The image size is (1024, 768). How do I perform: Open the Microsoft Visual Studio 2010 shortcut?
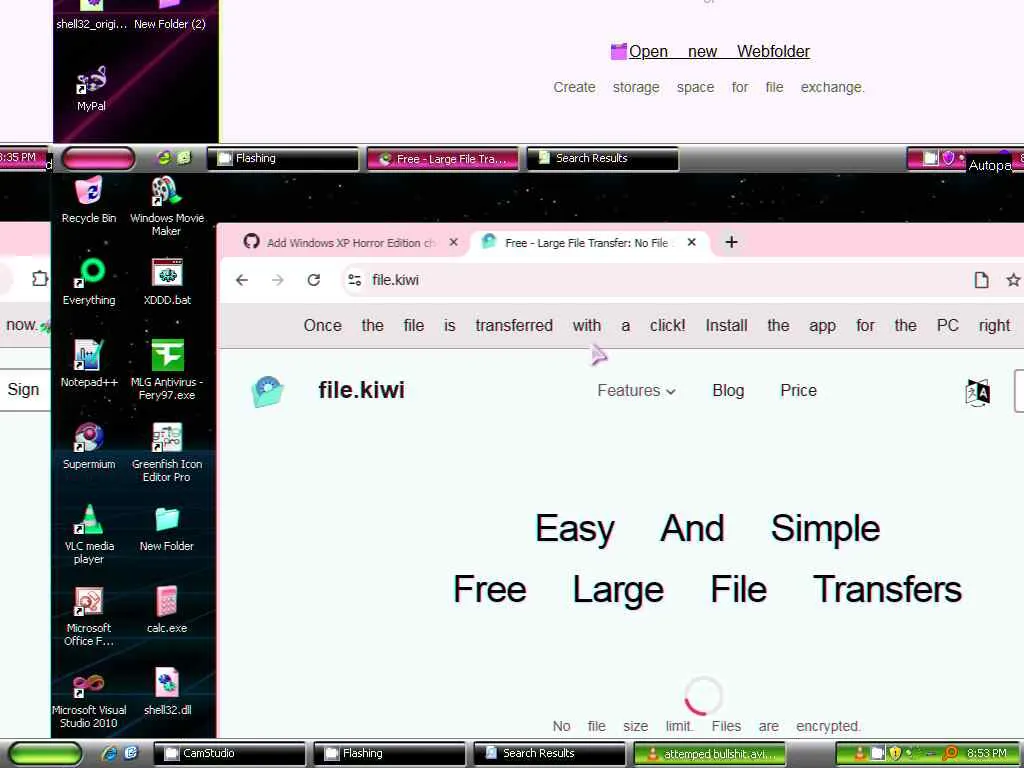[x=89, y=698]
